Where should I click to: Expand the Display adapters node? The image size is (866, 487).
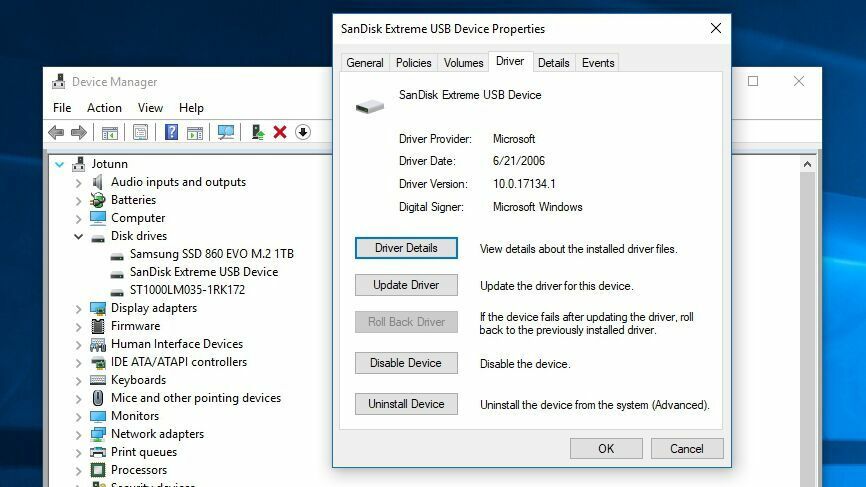[78, 309]
